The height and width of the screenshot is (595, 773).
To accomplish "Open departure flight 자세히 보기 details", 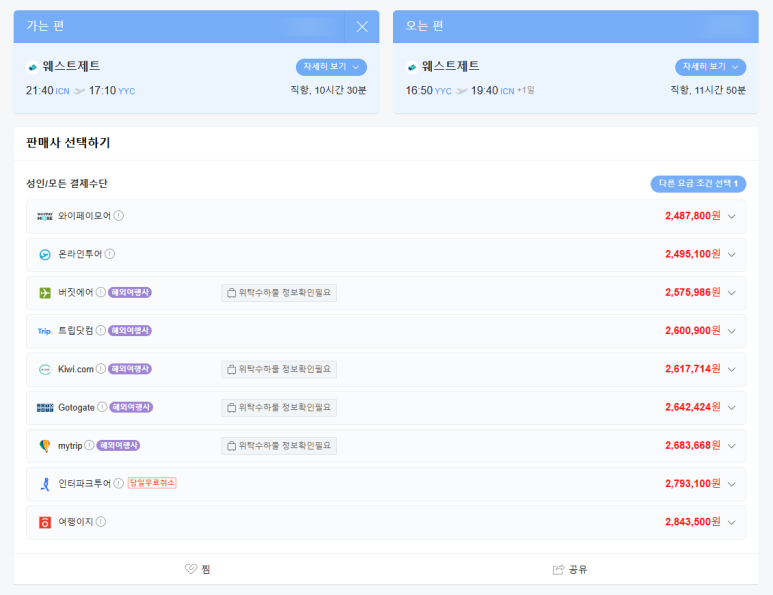I will (331, 67).
